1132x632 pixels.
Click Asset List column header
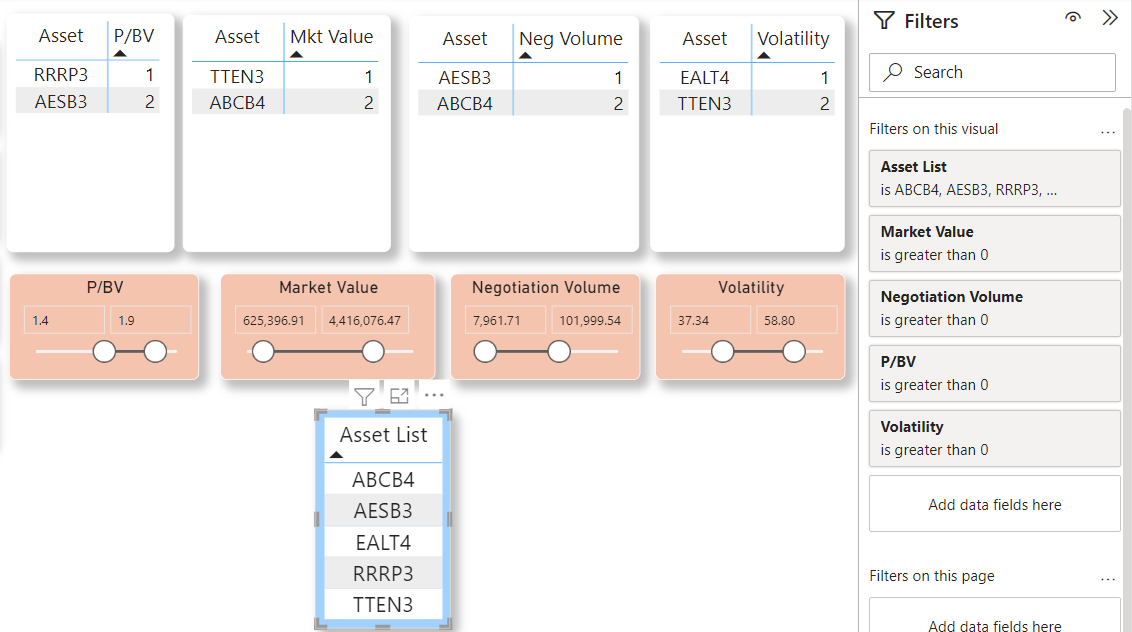[x=383, y=436]
